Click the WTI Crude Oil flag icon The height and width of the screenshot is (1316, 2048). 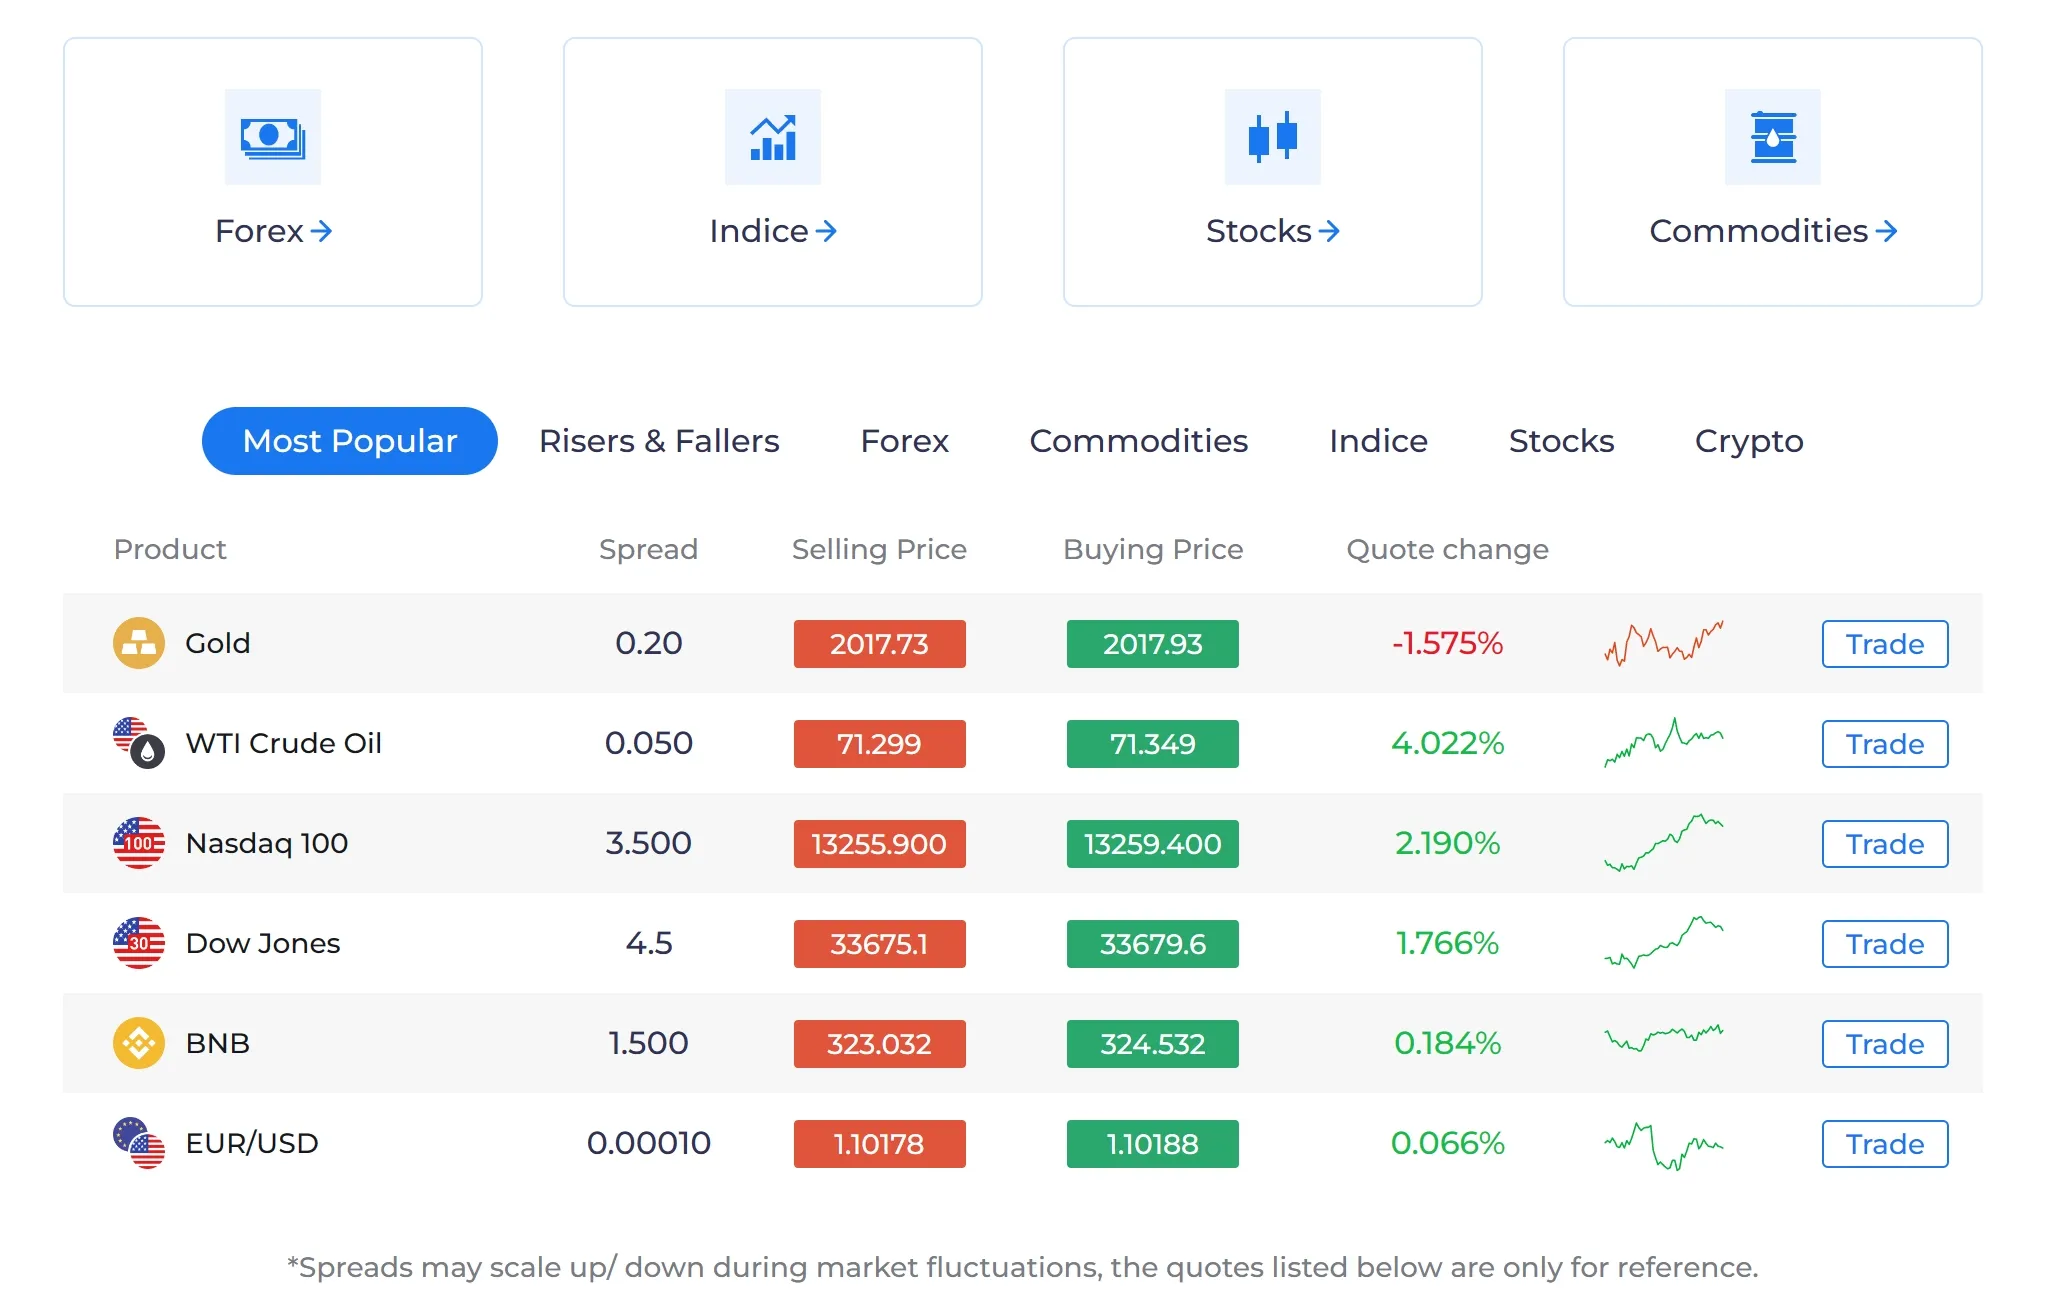click(x=139, y=743)
